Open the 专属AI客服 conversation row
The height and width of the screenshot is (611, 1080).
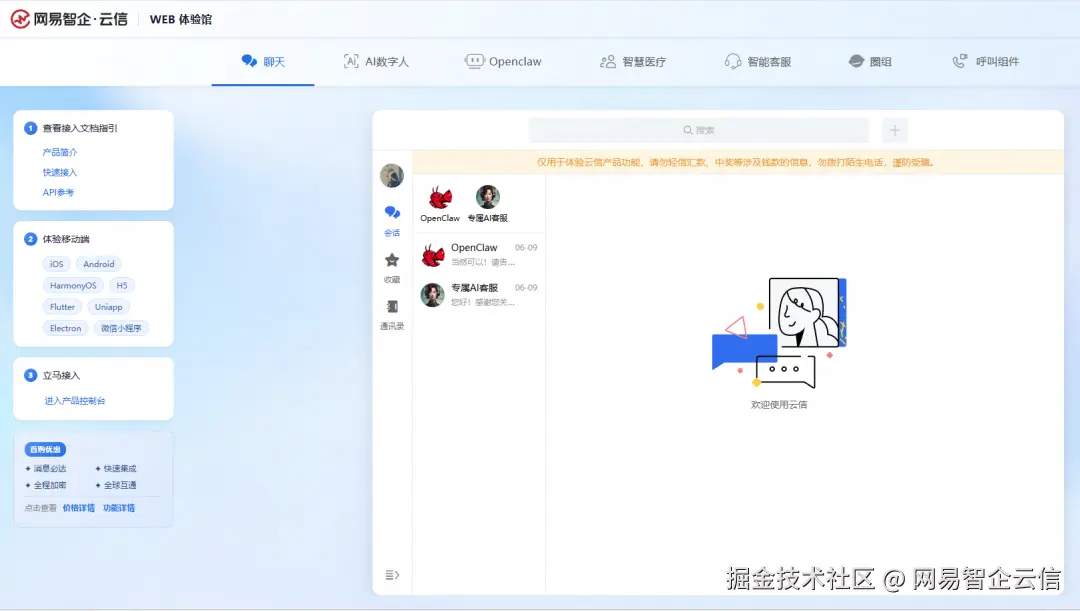point(479,294)
